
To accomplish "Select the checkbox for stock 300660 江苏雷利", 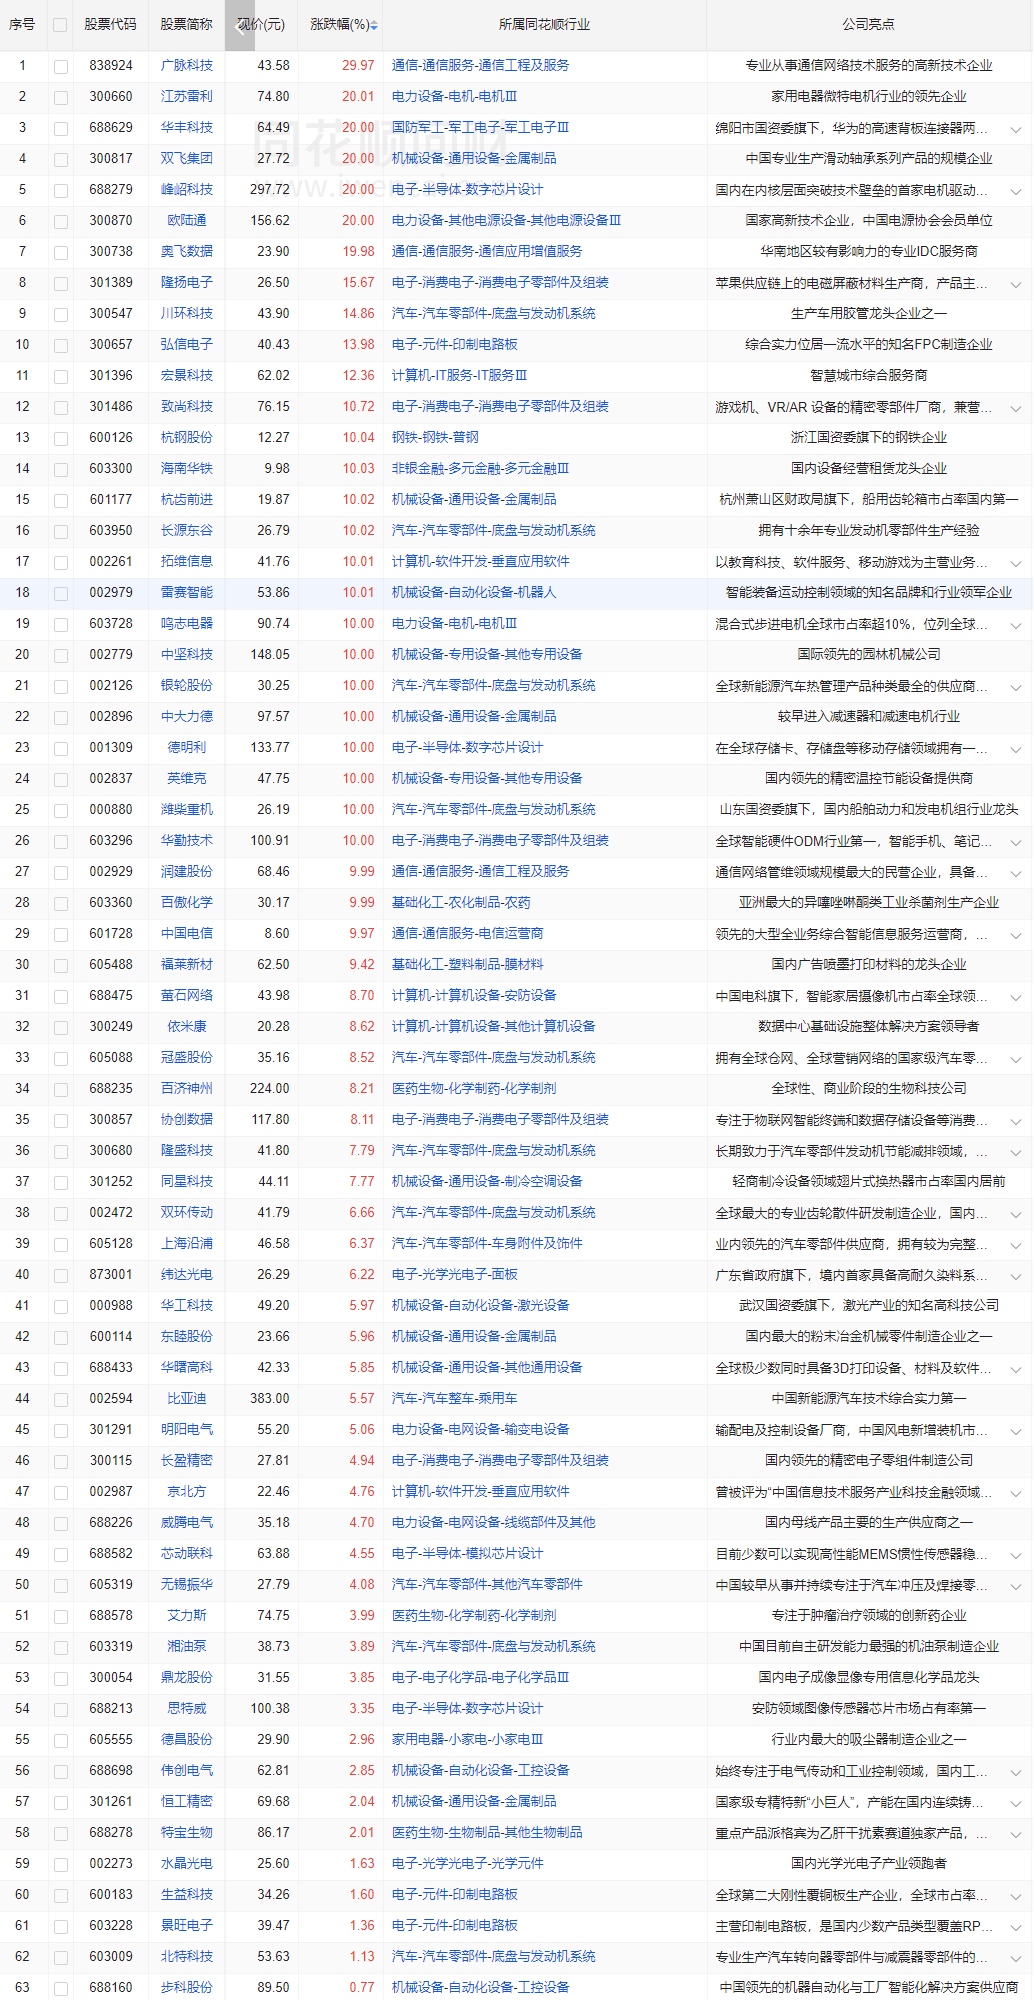I will pyautogui.click(x=61, y=97).
